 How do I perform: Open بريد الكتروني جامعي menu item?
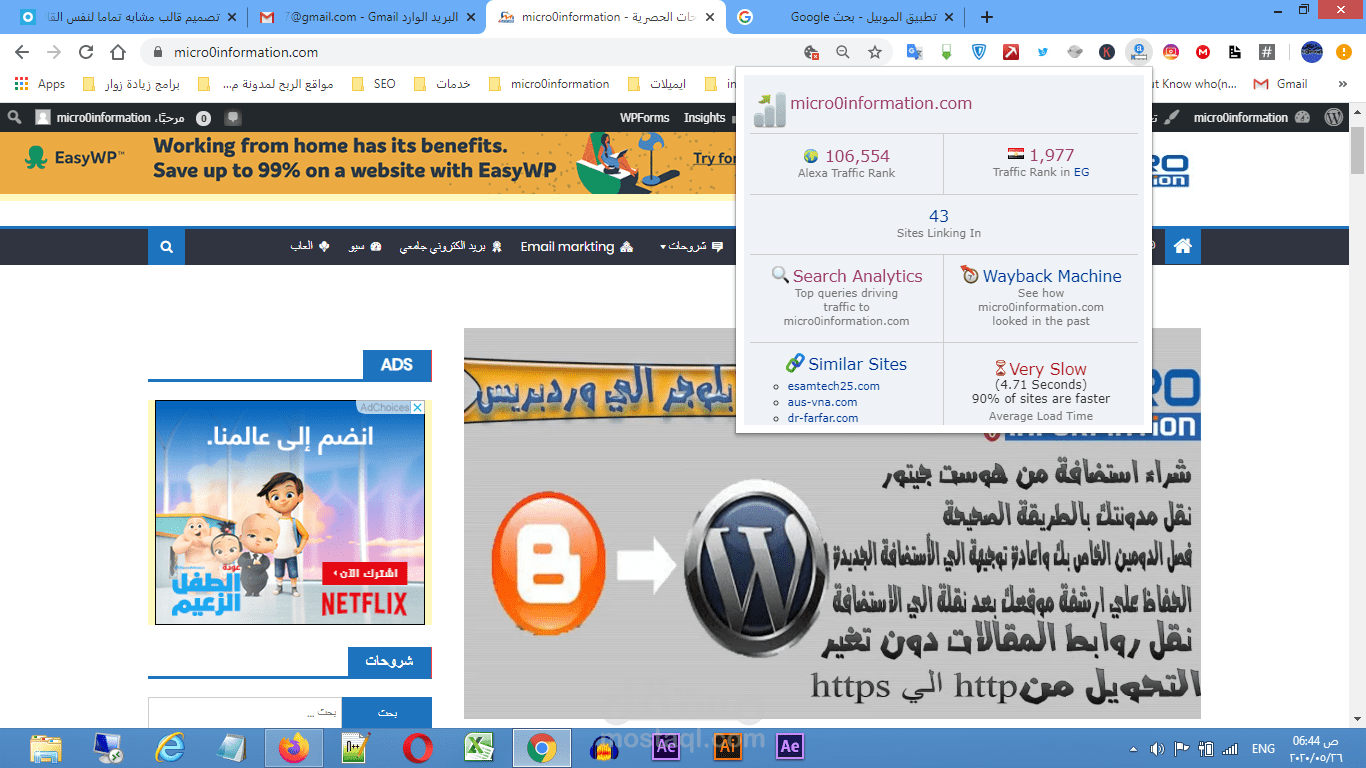click(x=450, y=246)
